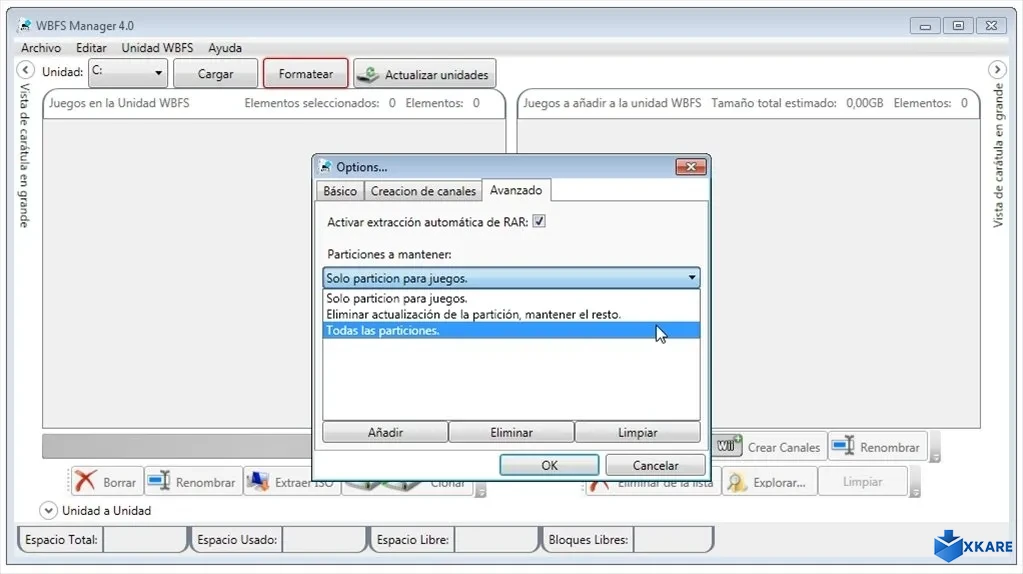Expand Unidad a Unidad section

(x=48, y=510)
